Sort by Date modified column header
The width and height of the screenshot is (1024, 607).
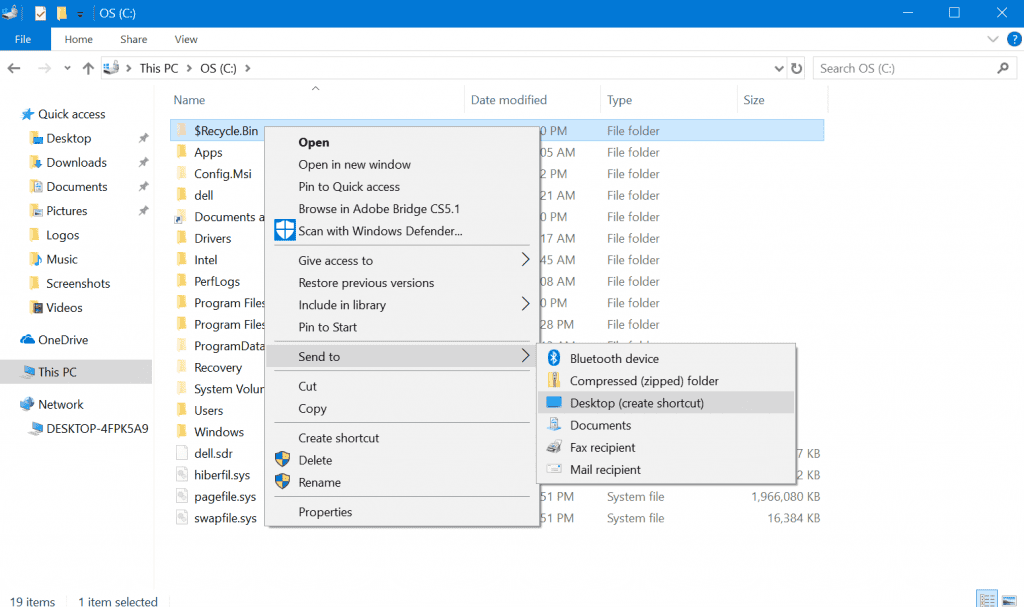click(509, 100)
